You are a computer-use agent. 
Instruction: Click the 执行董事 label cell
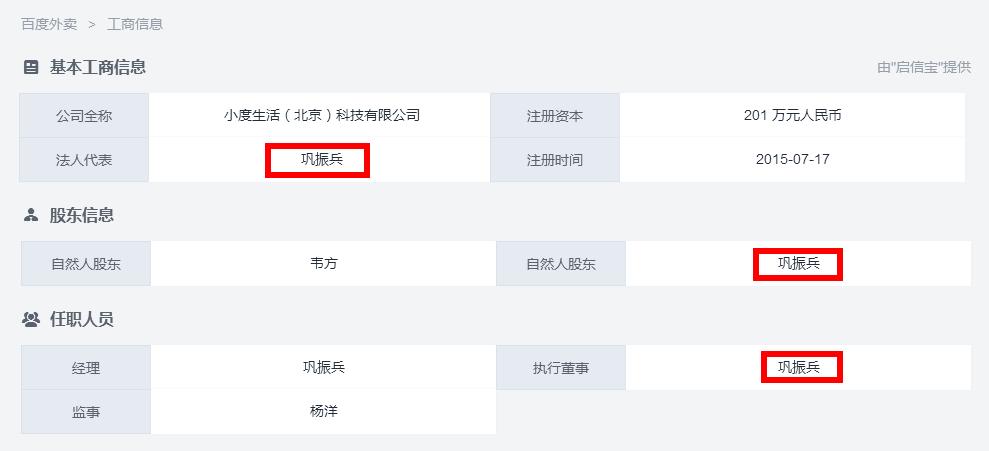coord(561,367)
